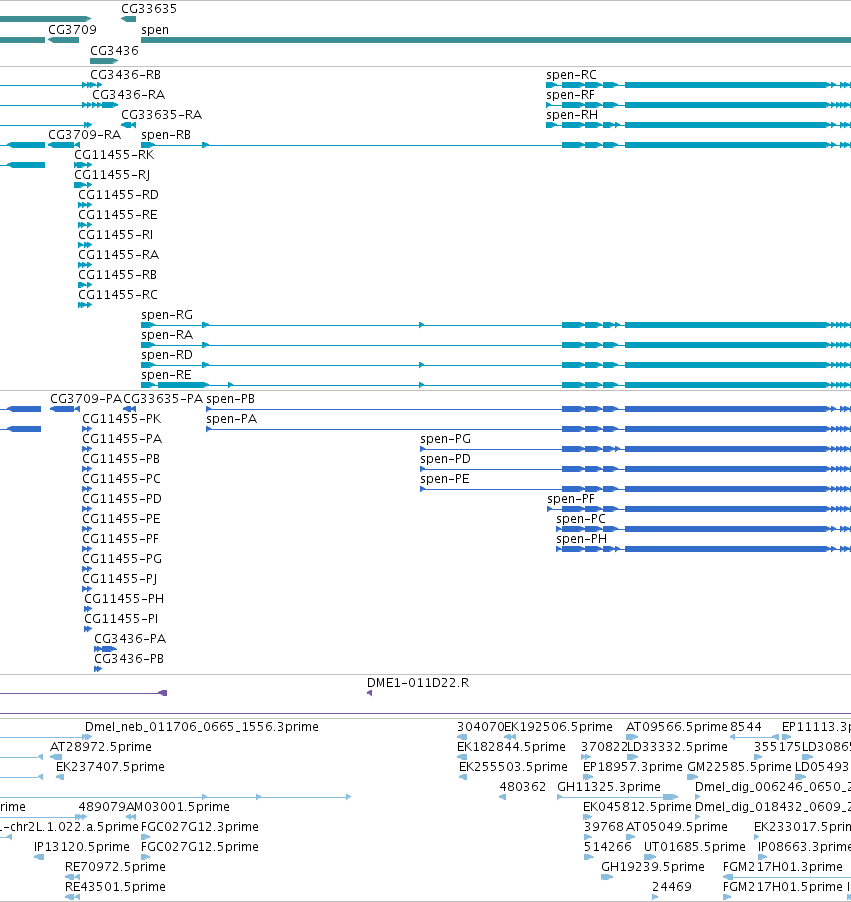The width and height of the screenshot is (851, 902).
Task: Click the spen-PG protein label
Action: point(446,439)
